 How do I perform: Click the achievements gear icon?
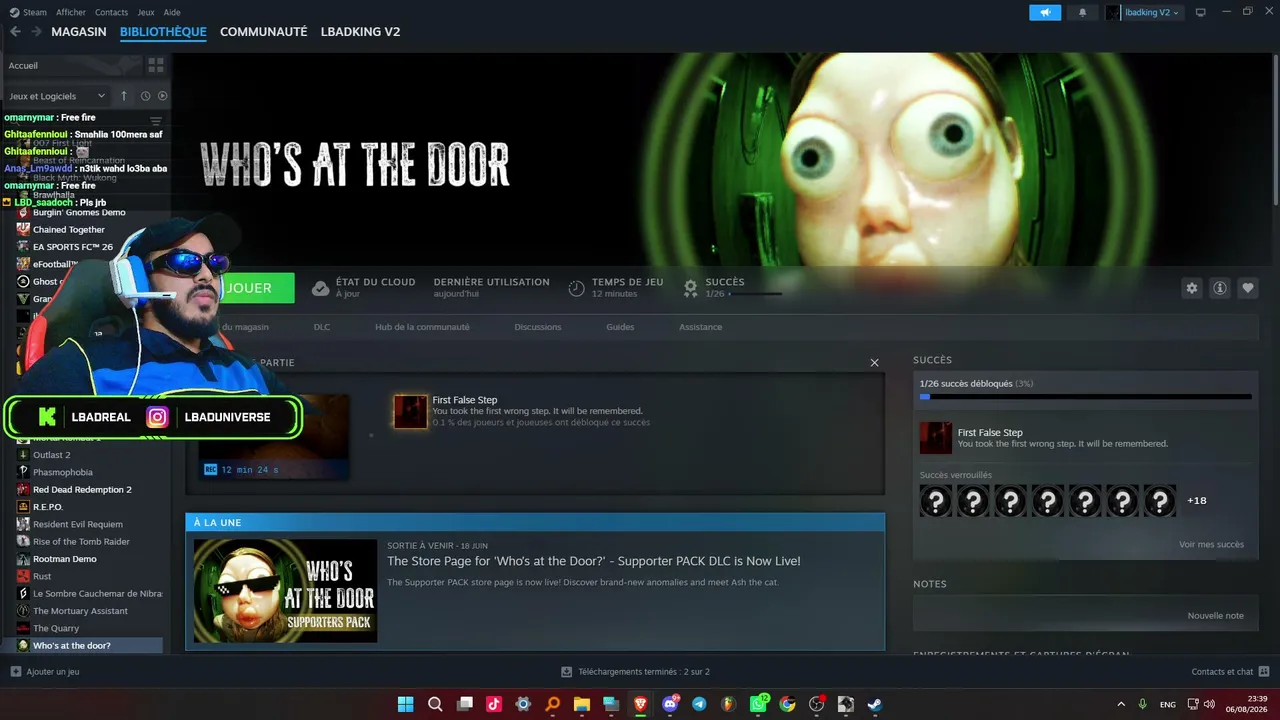click(690, 288)
